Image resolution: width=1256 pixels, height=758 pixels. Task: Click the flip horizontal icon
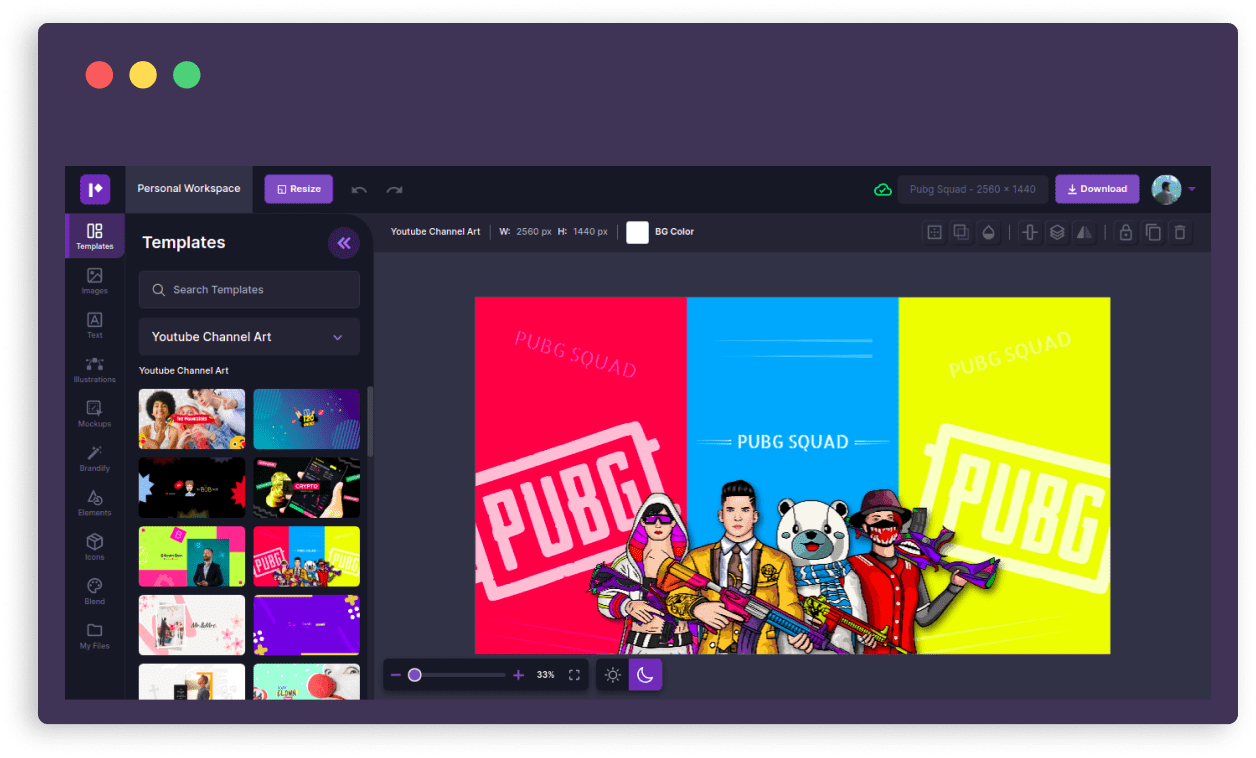pos(1083,232)
